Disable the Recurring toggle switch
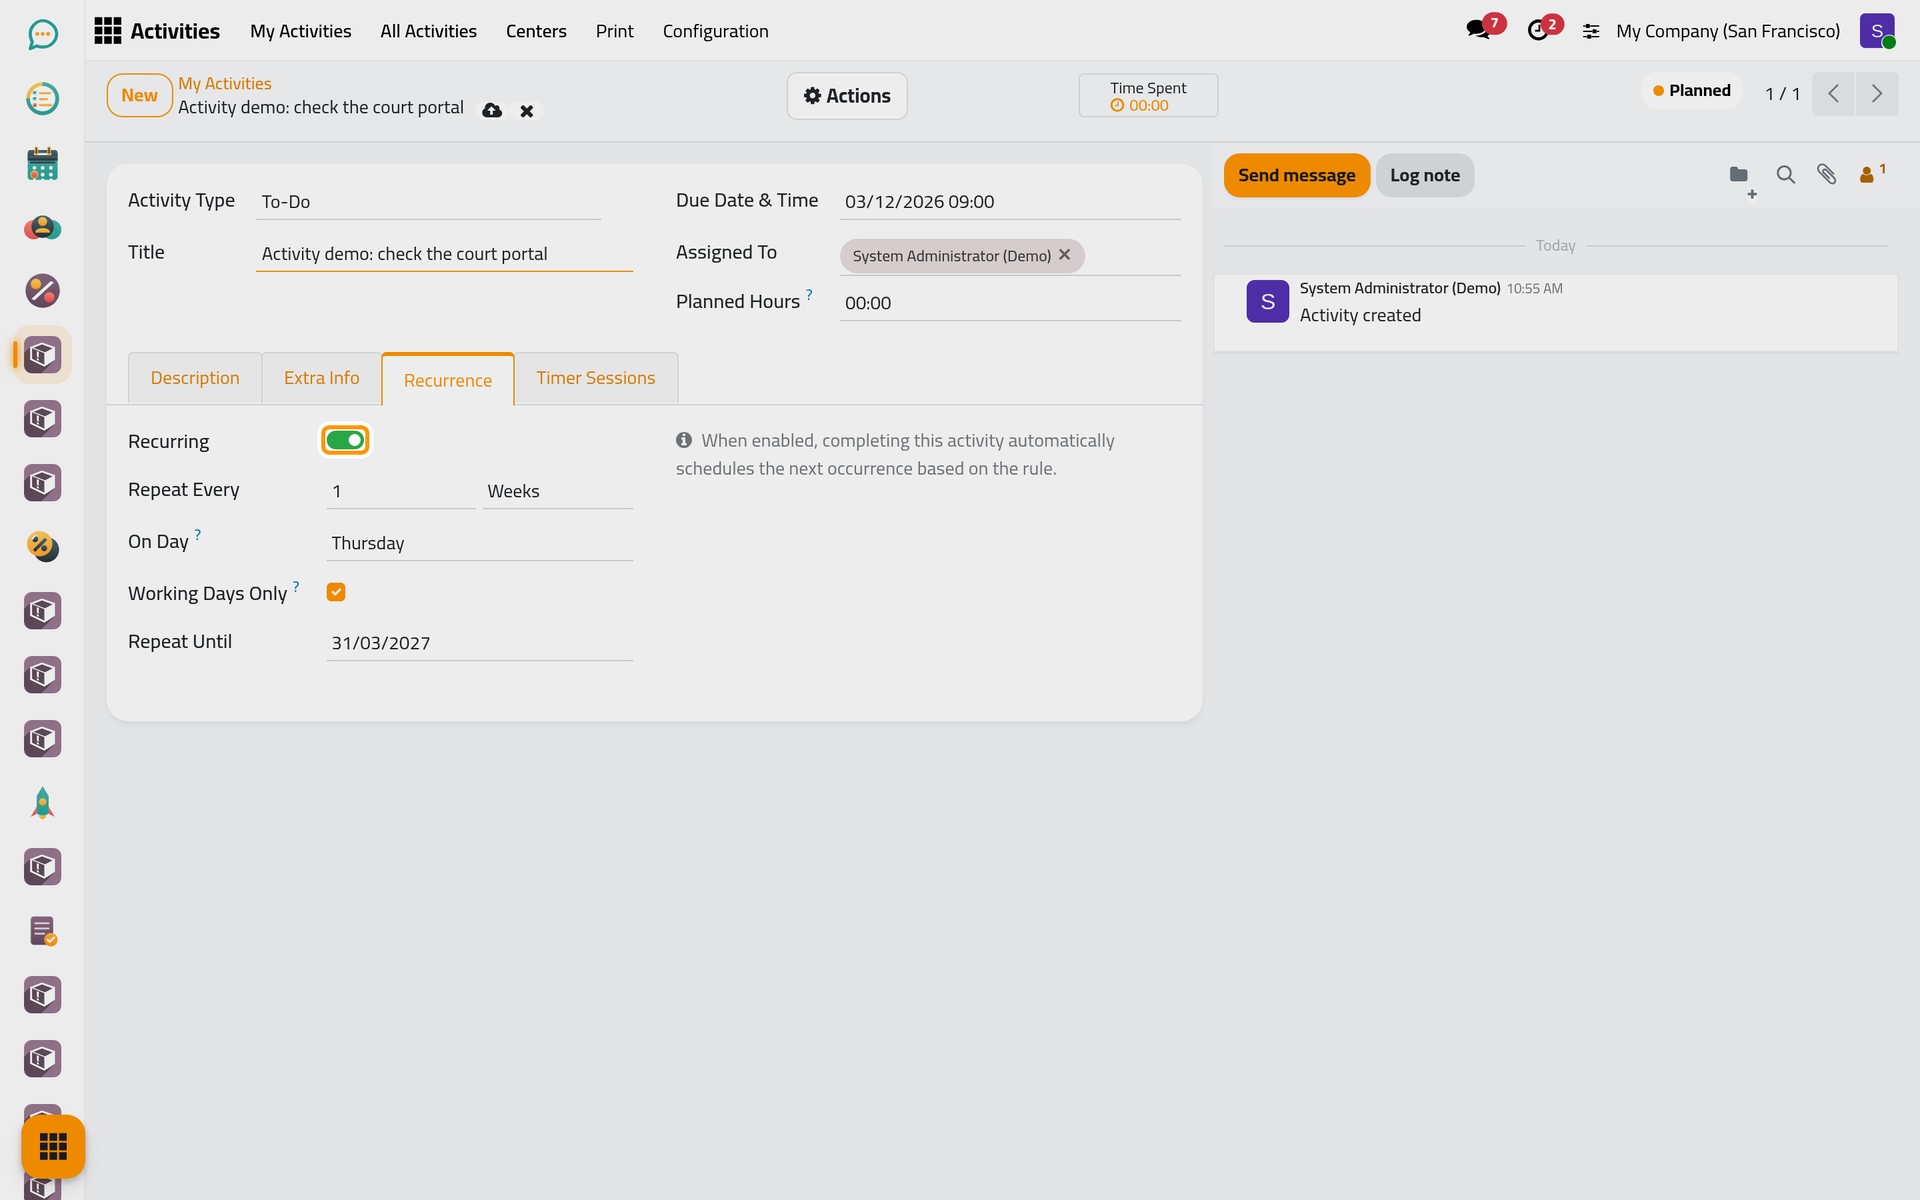Viewport: 1920px width, 1200px height. point(345,440)
